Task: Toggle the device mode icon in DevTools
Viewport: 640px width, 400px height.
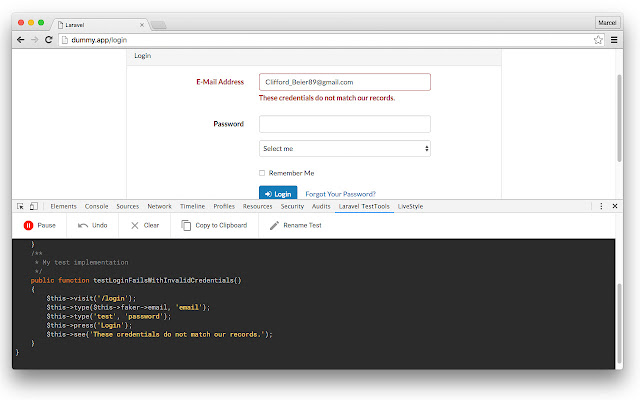Action: coord(34,206)
